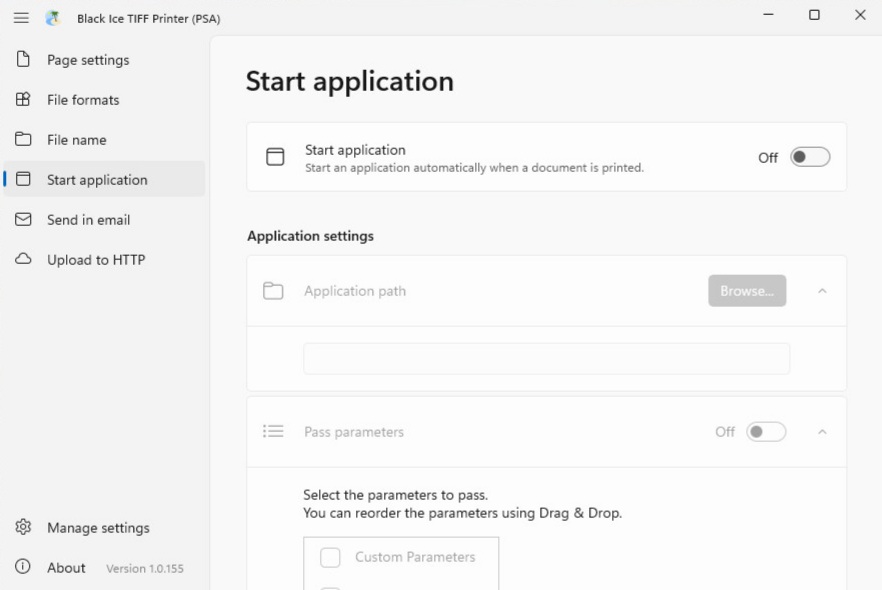The width and height of the screenshot is (882, 590).
Task: Click the folder icon beside Application path
Action: 273,291
